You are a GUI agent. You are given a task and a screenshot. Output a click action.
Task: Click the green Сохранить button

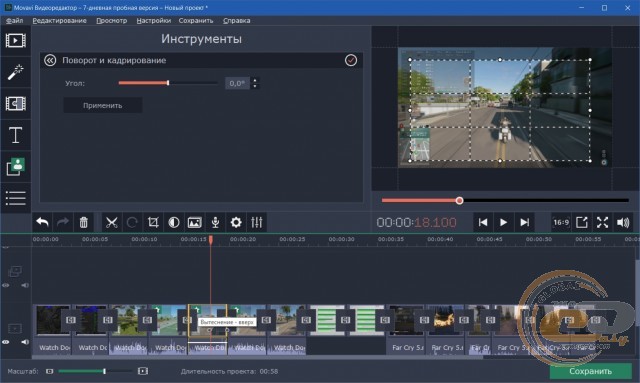coord(591,371)
